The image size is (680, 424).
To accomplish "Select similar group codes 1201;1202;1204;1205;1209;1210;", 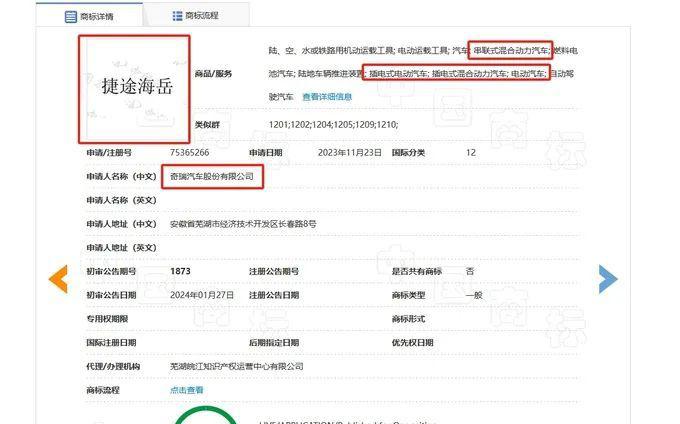I will [x=333, y=125].
